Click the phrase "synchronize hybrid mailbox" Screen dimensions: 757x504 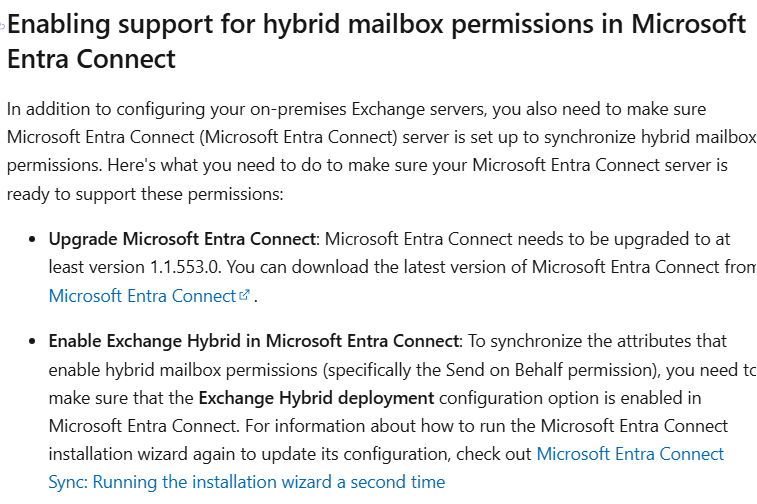[x=650, y=137]
